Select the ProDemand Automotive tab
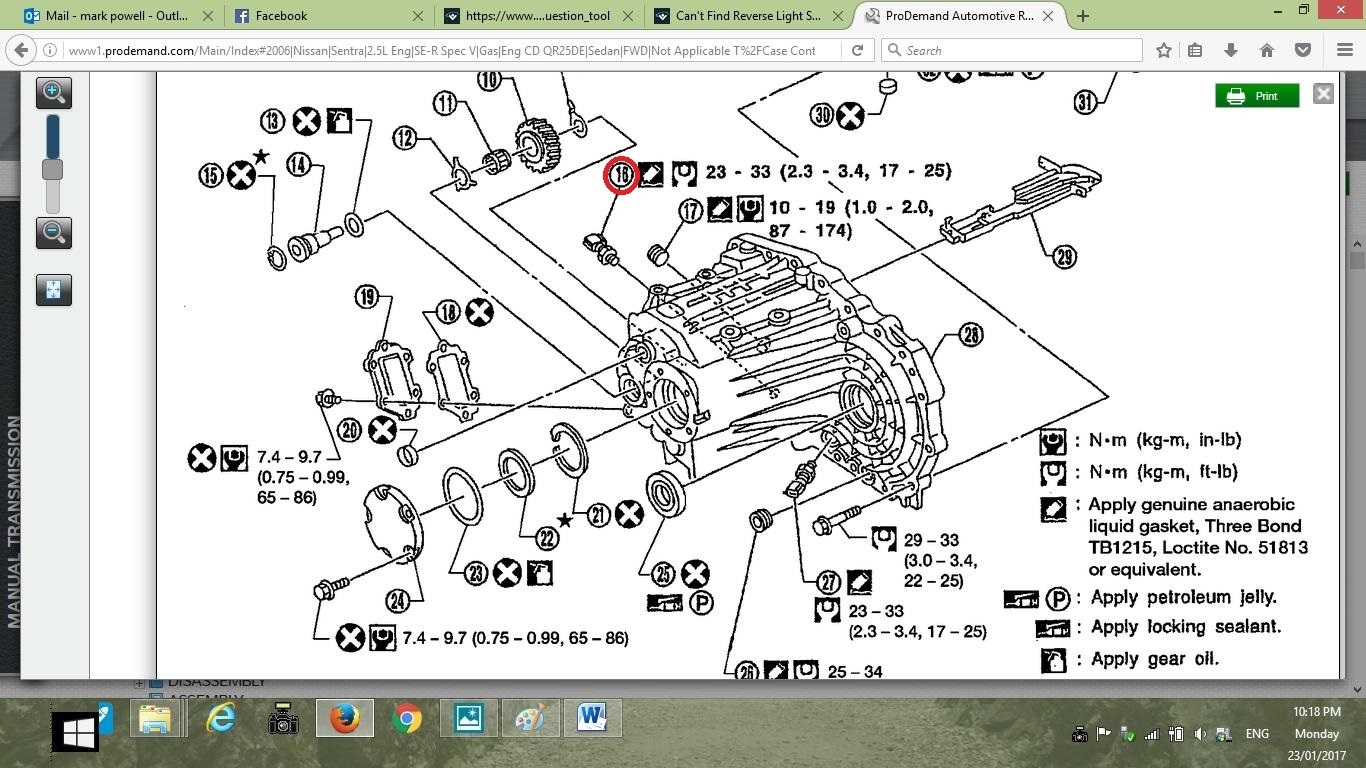The height and width of the screenshot is (768, 1366). coord(961,15)
